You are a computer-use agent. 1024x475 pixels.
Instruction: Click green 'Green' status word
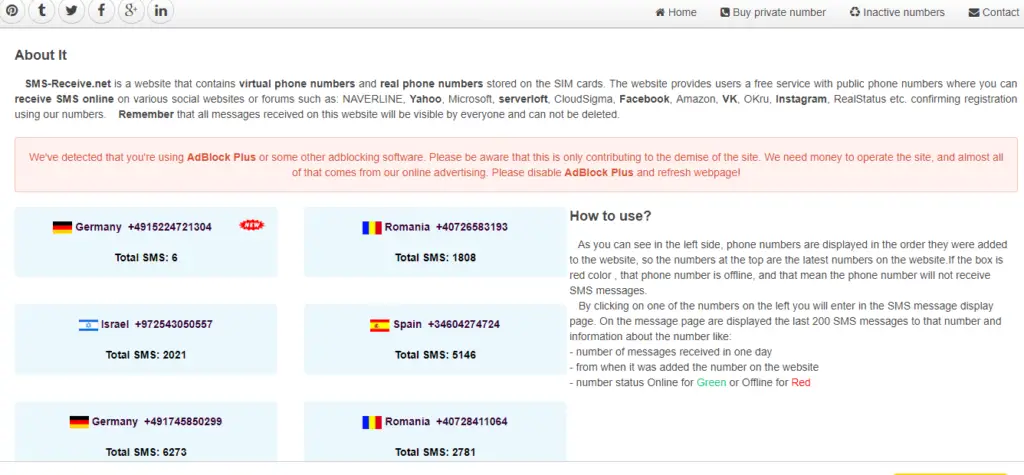point(711,382)
